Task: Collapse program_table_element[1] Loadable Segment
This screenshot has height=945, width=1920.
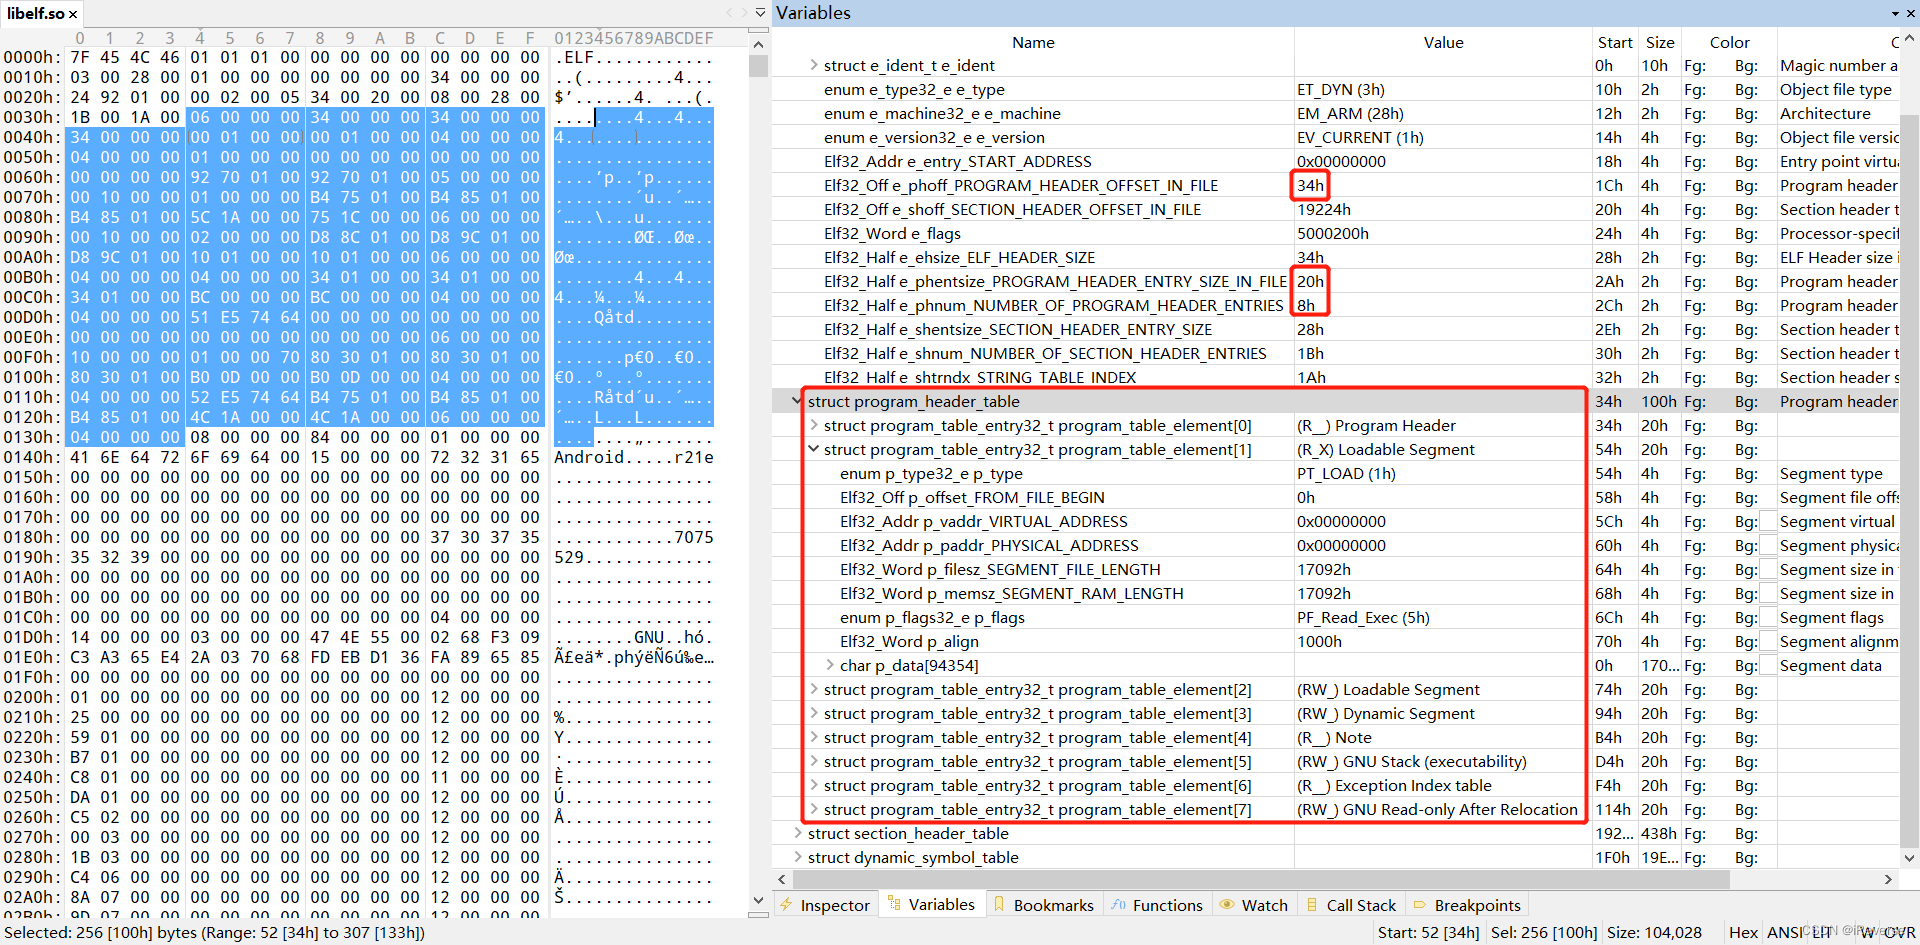Action: coord(814,449)
